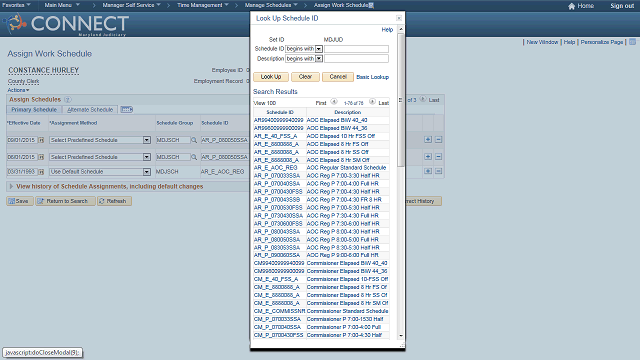Show next results page in lookup dialog

point(372,102)
